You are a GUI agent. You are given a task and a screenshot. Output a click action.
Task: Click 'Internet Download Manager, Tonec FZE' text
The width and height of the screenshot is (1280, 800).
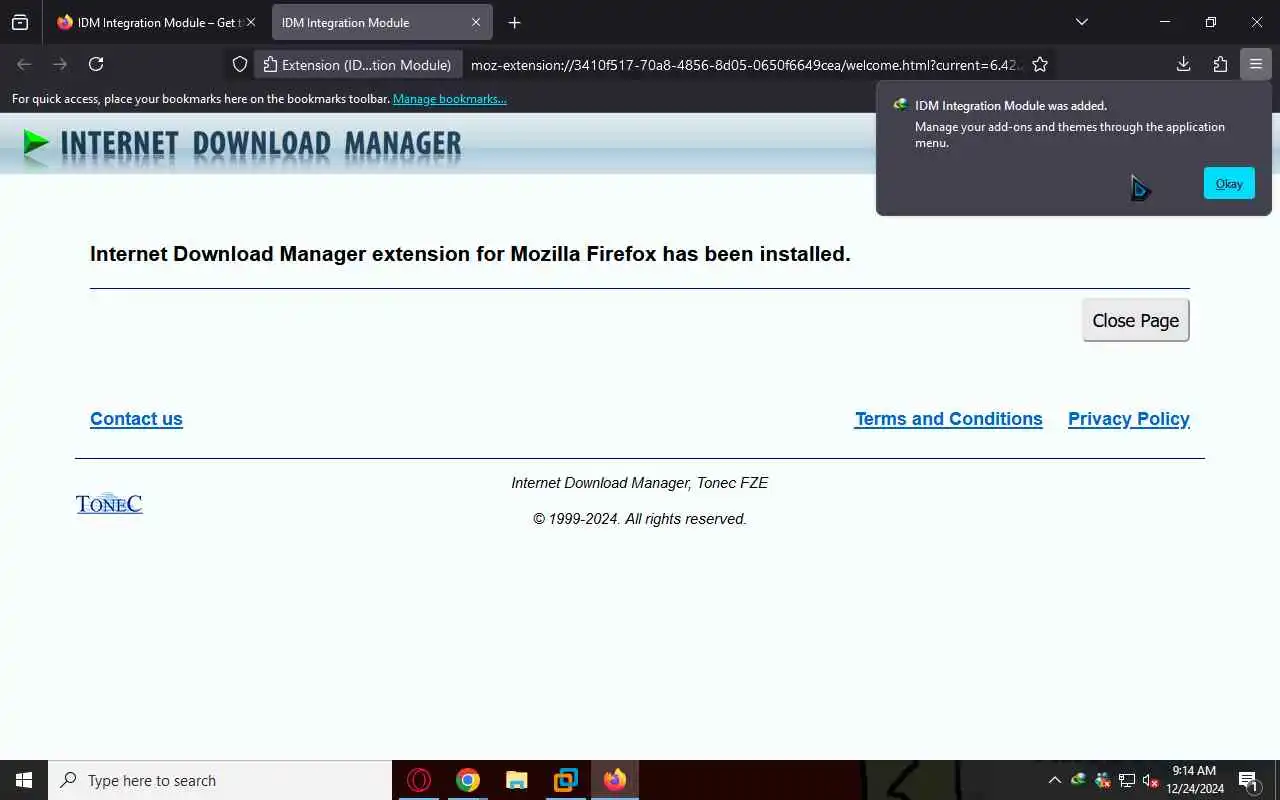pos(640,483)
